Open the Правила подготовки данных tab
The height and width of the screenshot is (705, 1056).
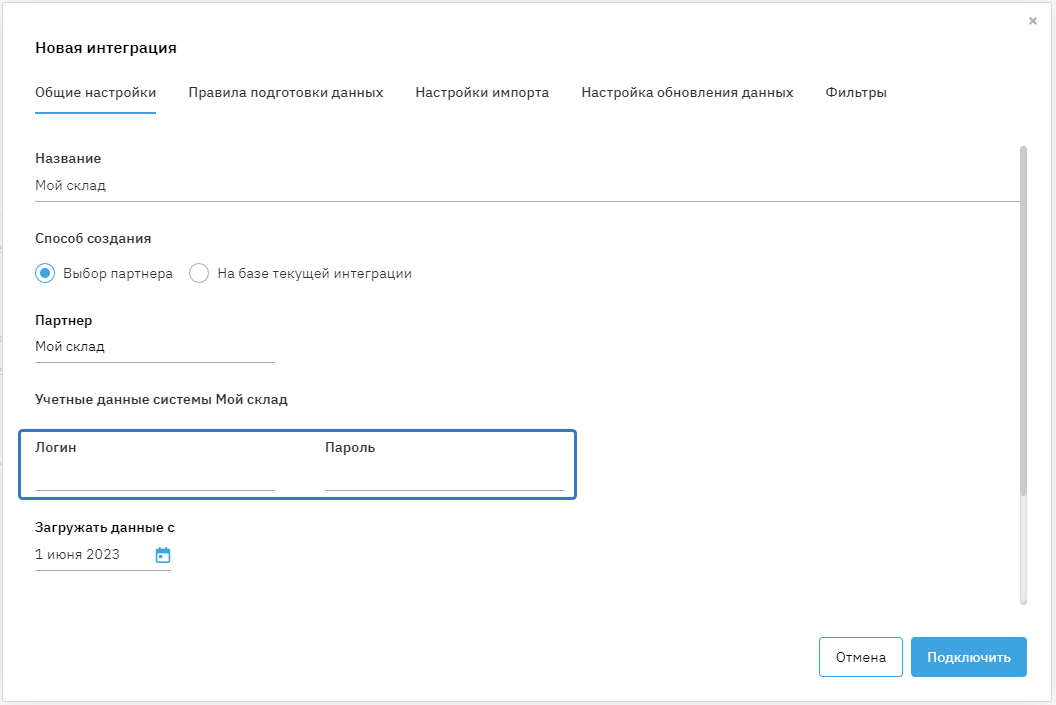coord(285,92)
